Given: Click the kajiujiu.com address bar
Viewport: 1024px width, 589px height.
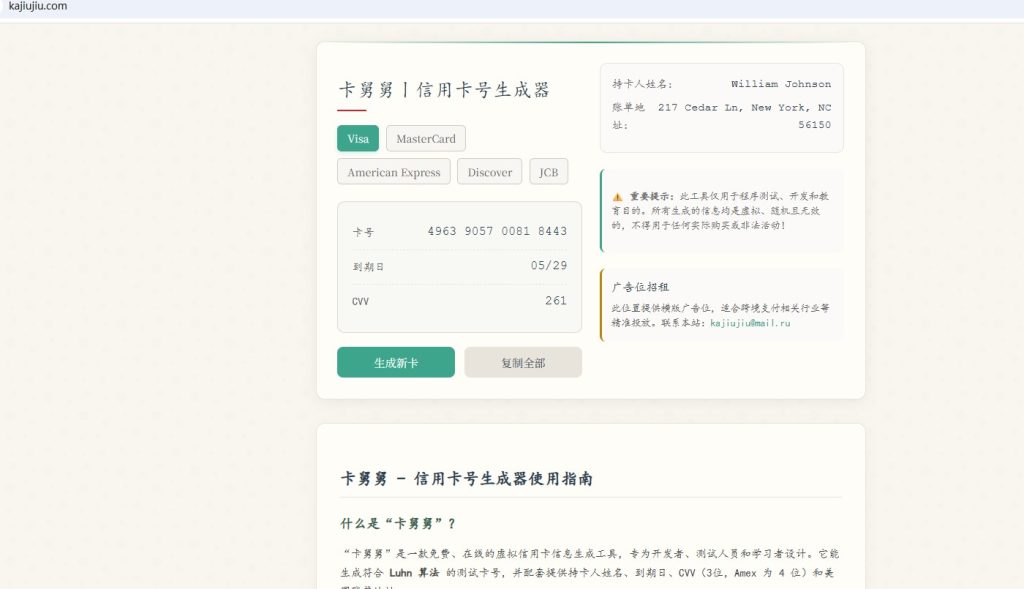Looking at the screenshot, I should [38, 7].
